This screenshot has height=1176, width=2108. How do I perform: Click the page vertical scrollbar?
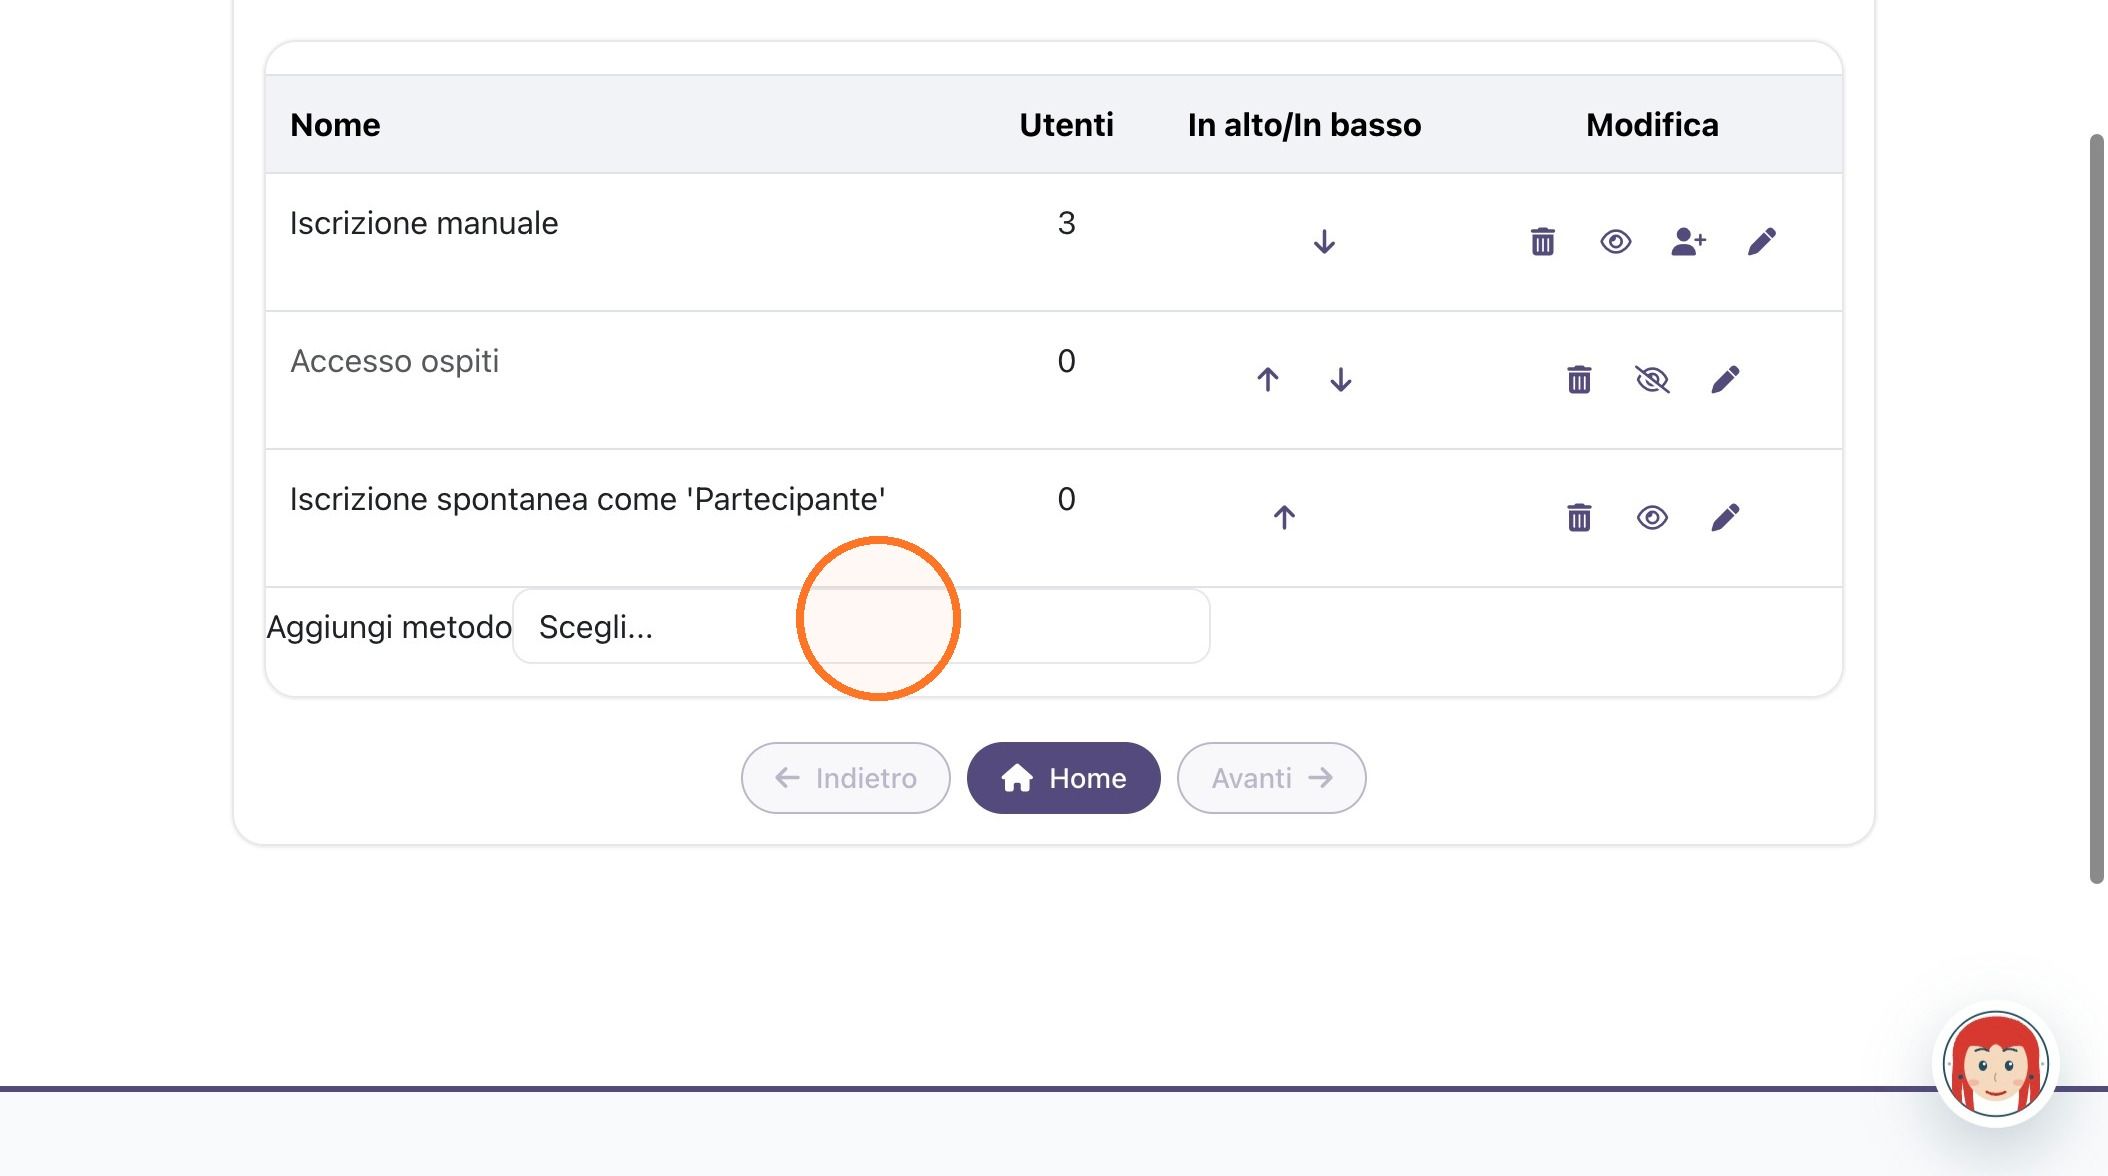pos(2096,508)
